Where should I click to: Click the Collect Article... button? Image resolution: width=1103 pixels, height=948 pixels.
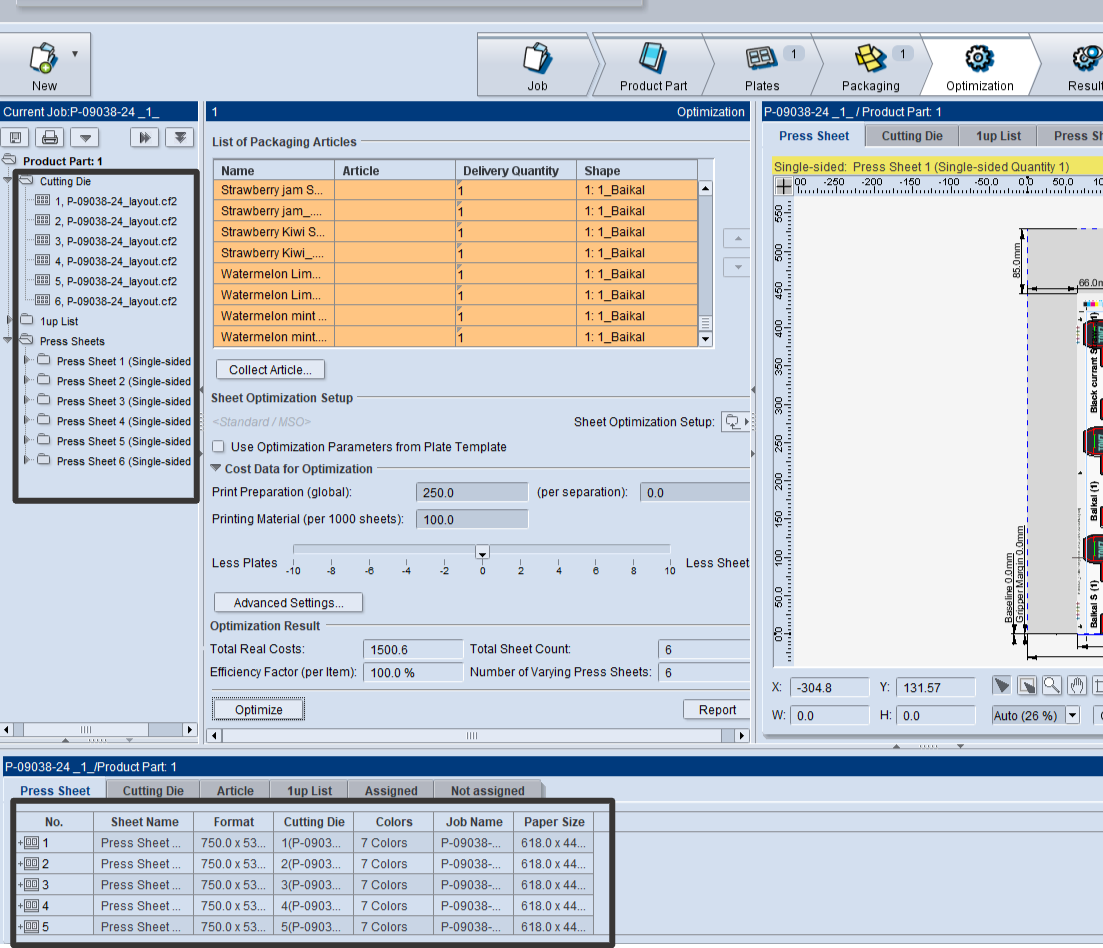click(x=270, y=370)
